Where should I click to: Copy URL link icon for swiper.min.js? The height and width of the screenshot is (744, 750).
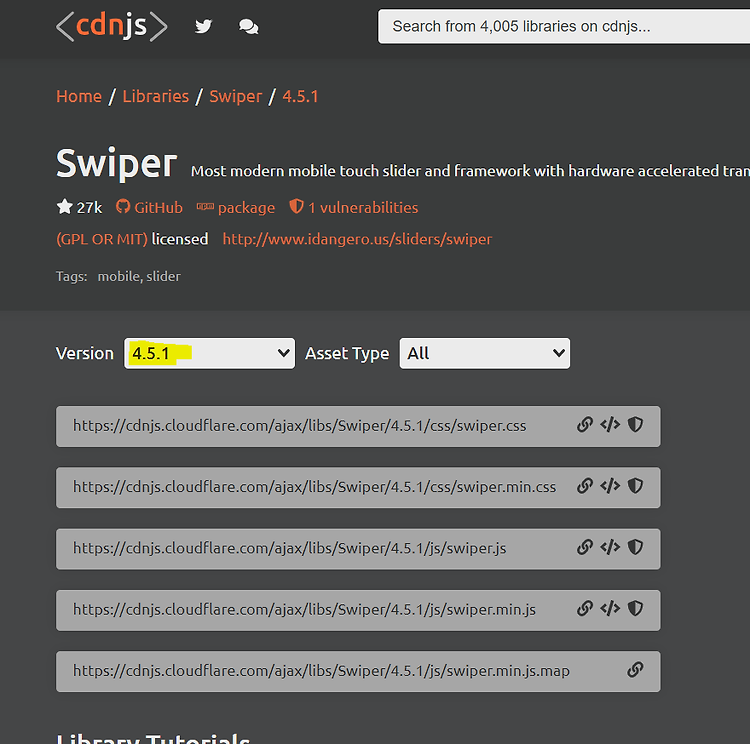[x=585, y=608]
